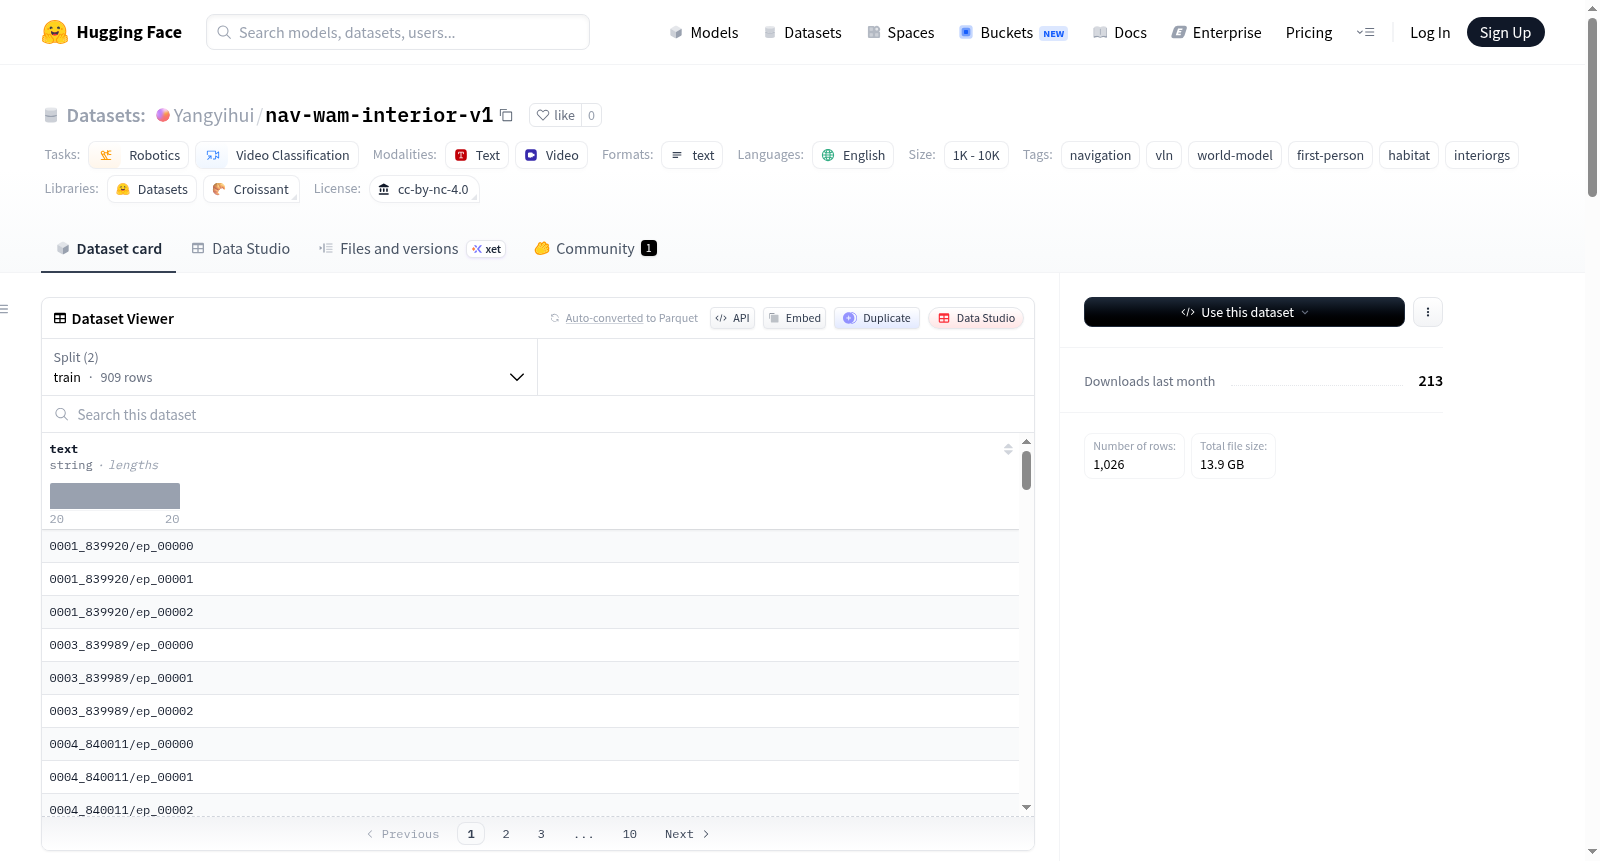Sort the text column using the sort arrows
Viewport: 1600px width, 861px height.
click(x=1008, y=449)
